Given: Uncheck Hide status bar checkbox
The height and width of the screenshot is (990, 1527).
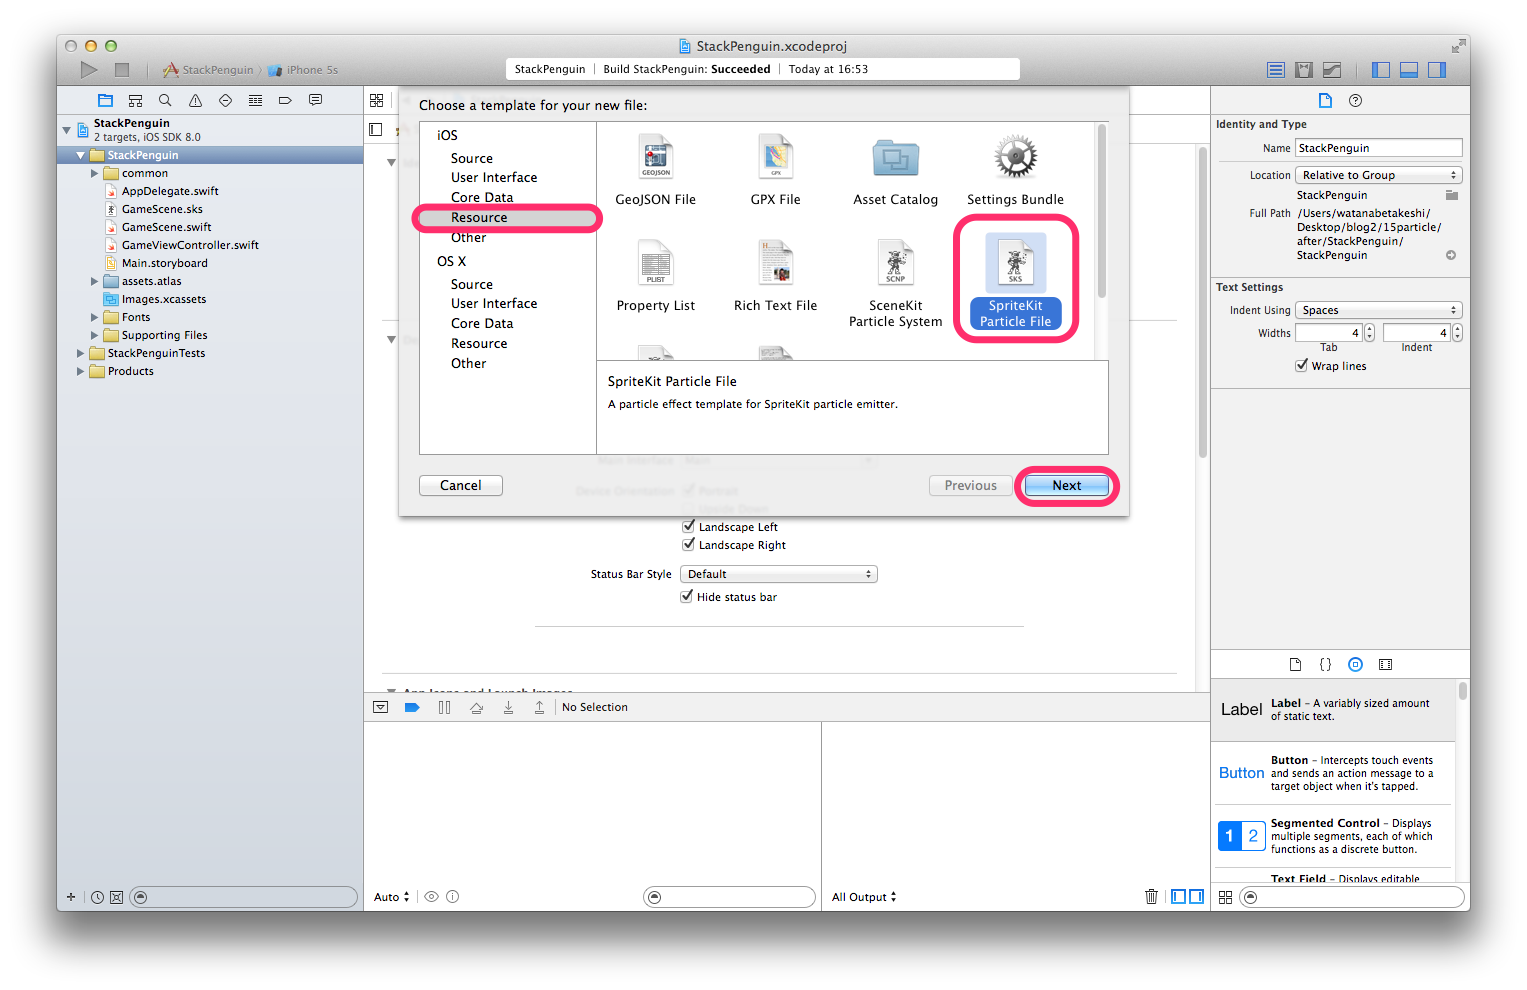Looking at the screenshot, I should (x=687, y=596).
